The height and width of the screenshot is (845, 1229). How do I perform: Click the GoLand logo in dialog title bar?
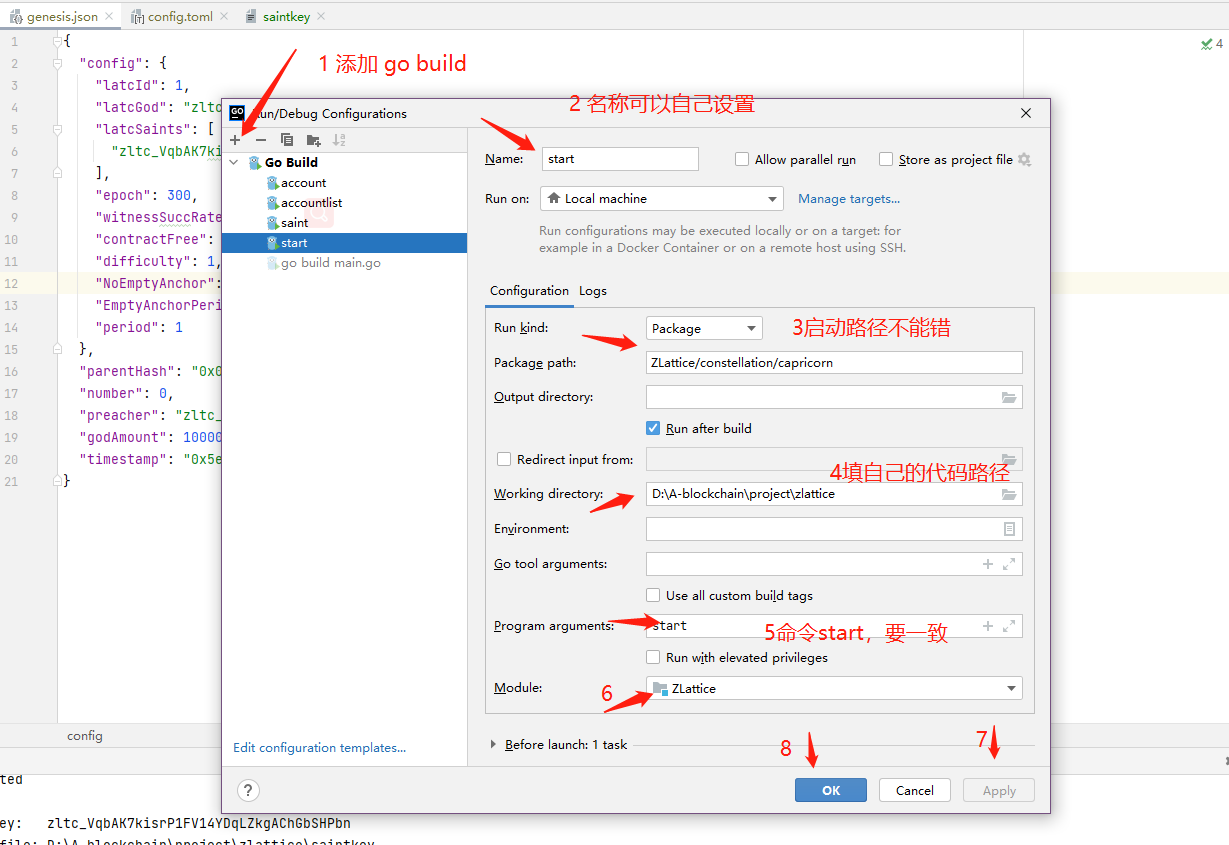237,113
